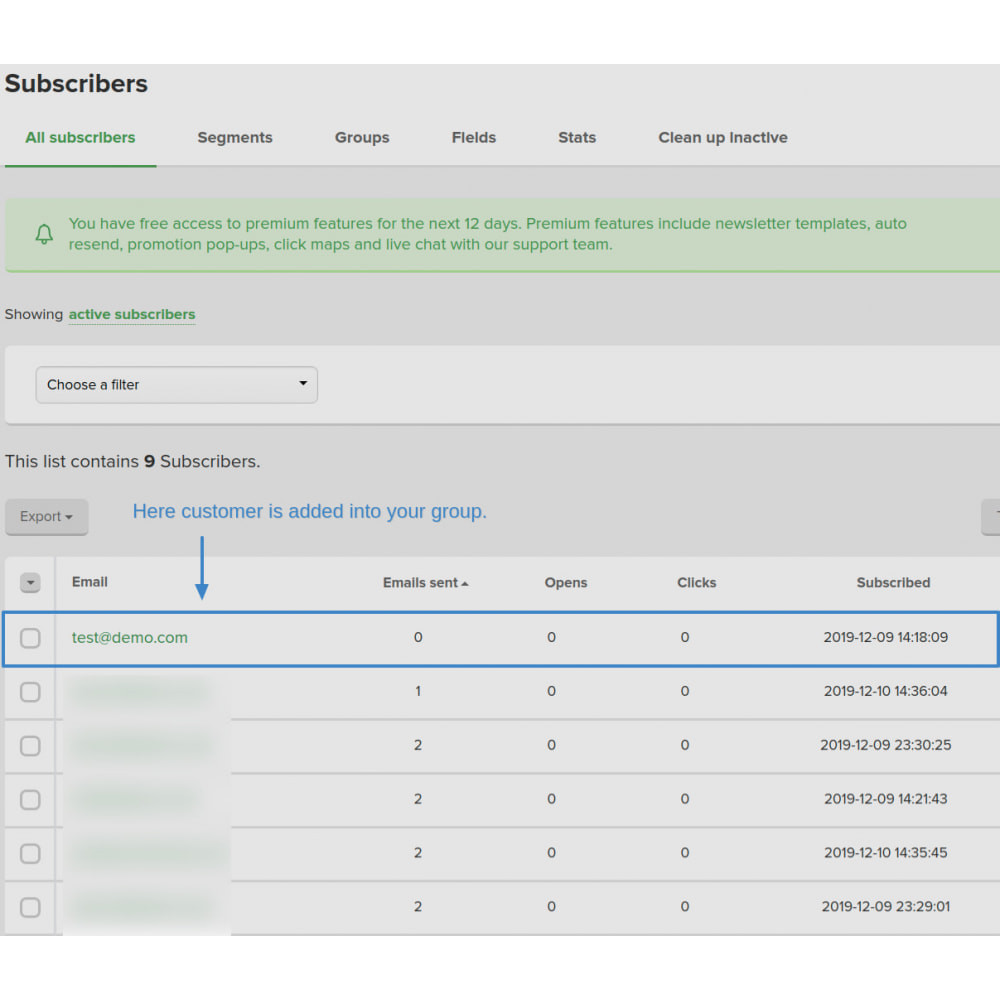Expand the Export dropdown button
The width and height of the screenshot is (1000, 1000).
point(47,517)
